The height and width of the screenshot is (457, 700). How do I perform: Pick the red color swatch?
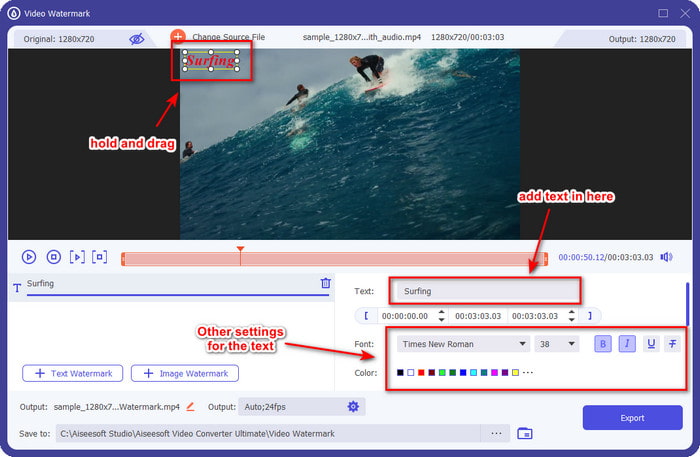(421, 372)
